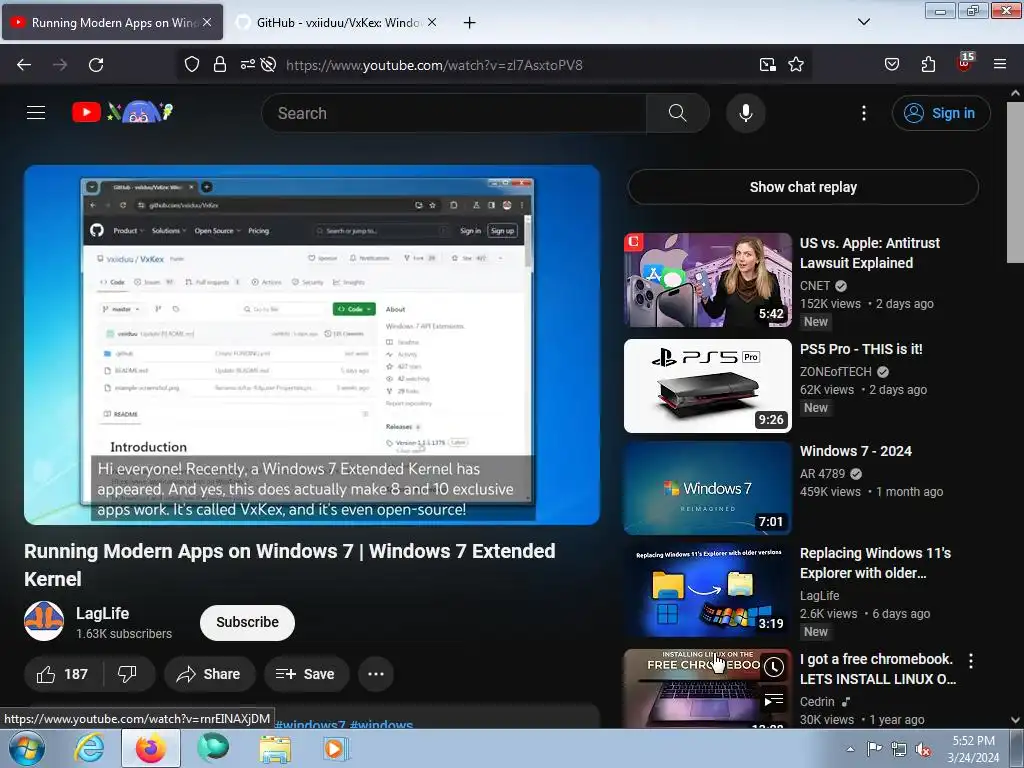Open 'I got a free chromebook' title
The image size is (1024, 768).
[x=878, y=669]
